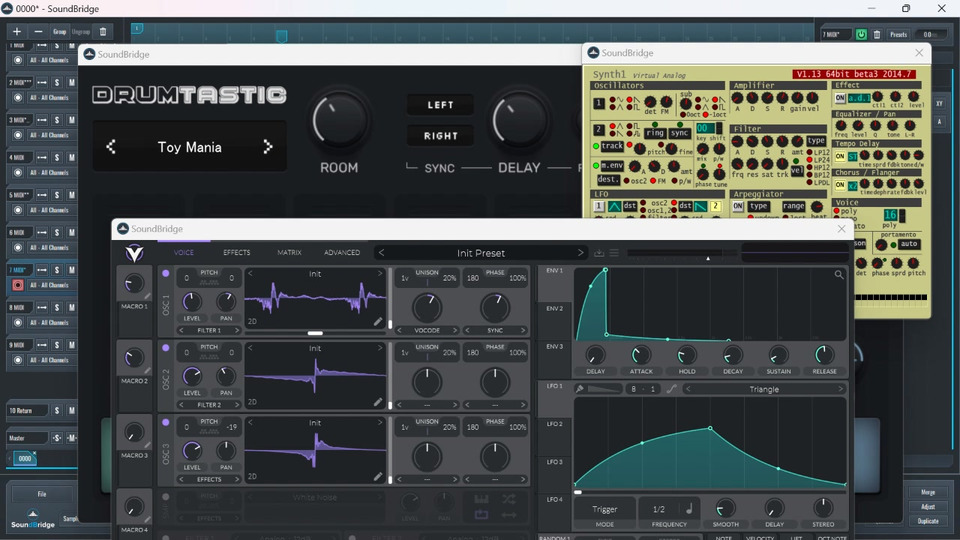The width and height of the screenshot is (960, 540).
Task: Click the track 2 MIDI routing arrow icon
Action: coord(42,82)
